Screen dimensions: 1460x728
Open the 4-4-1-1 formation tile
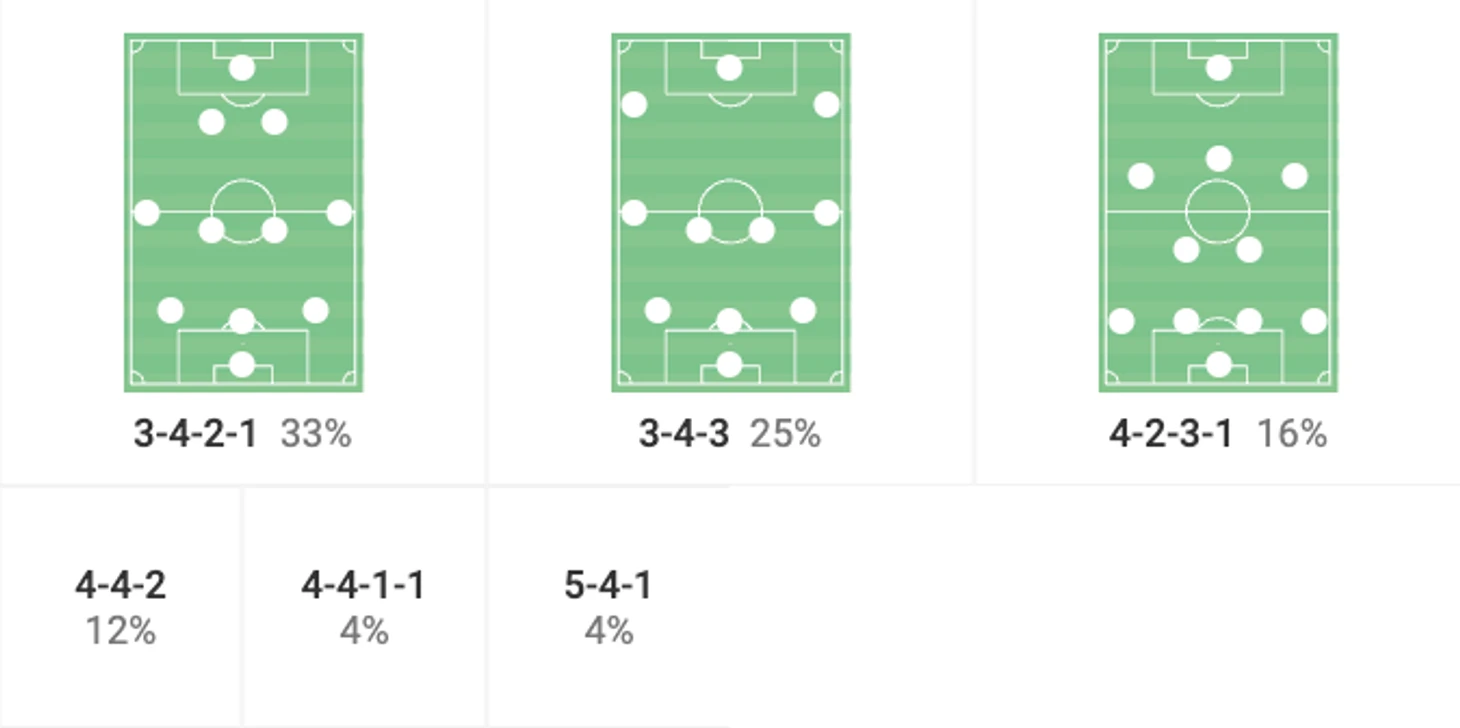pyautogui.click(x=364, y=606)
